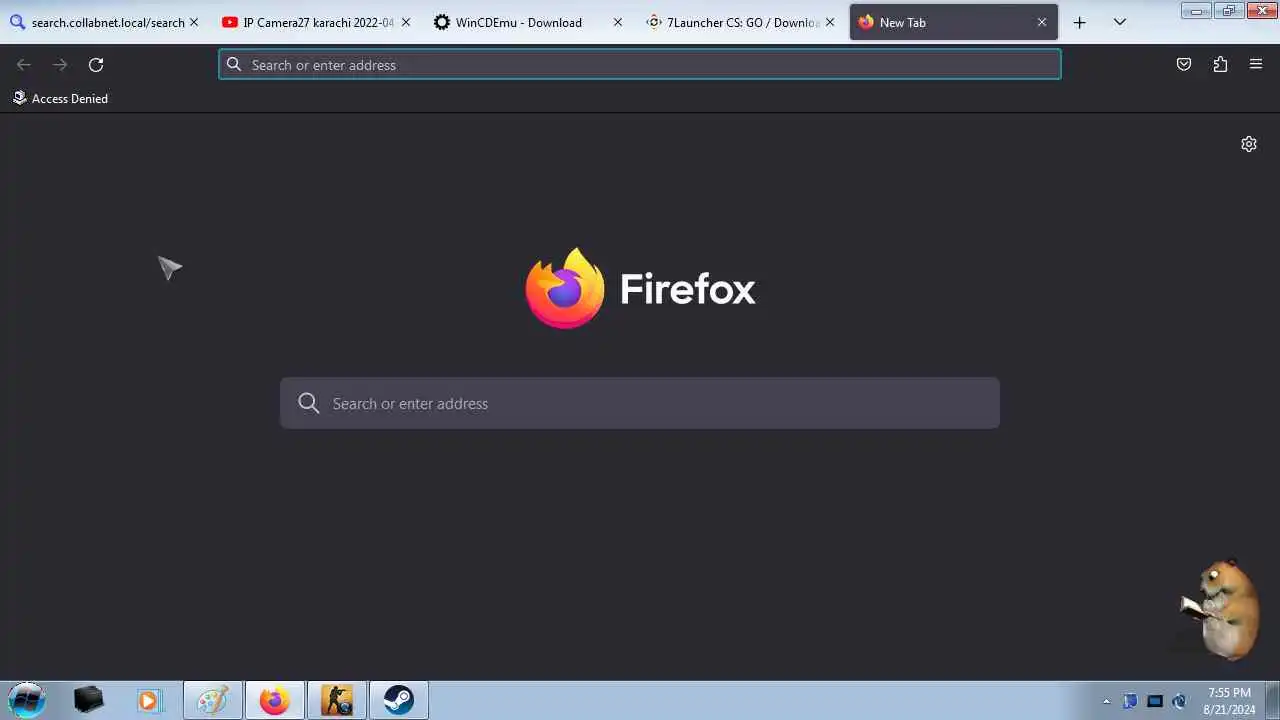This screenshot has height=720, width=1280.
Task: Select the New Tab tab
Action: point(953,22)
